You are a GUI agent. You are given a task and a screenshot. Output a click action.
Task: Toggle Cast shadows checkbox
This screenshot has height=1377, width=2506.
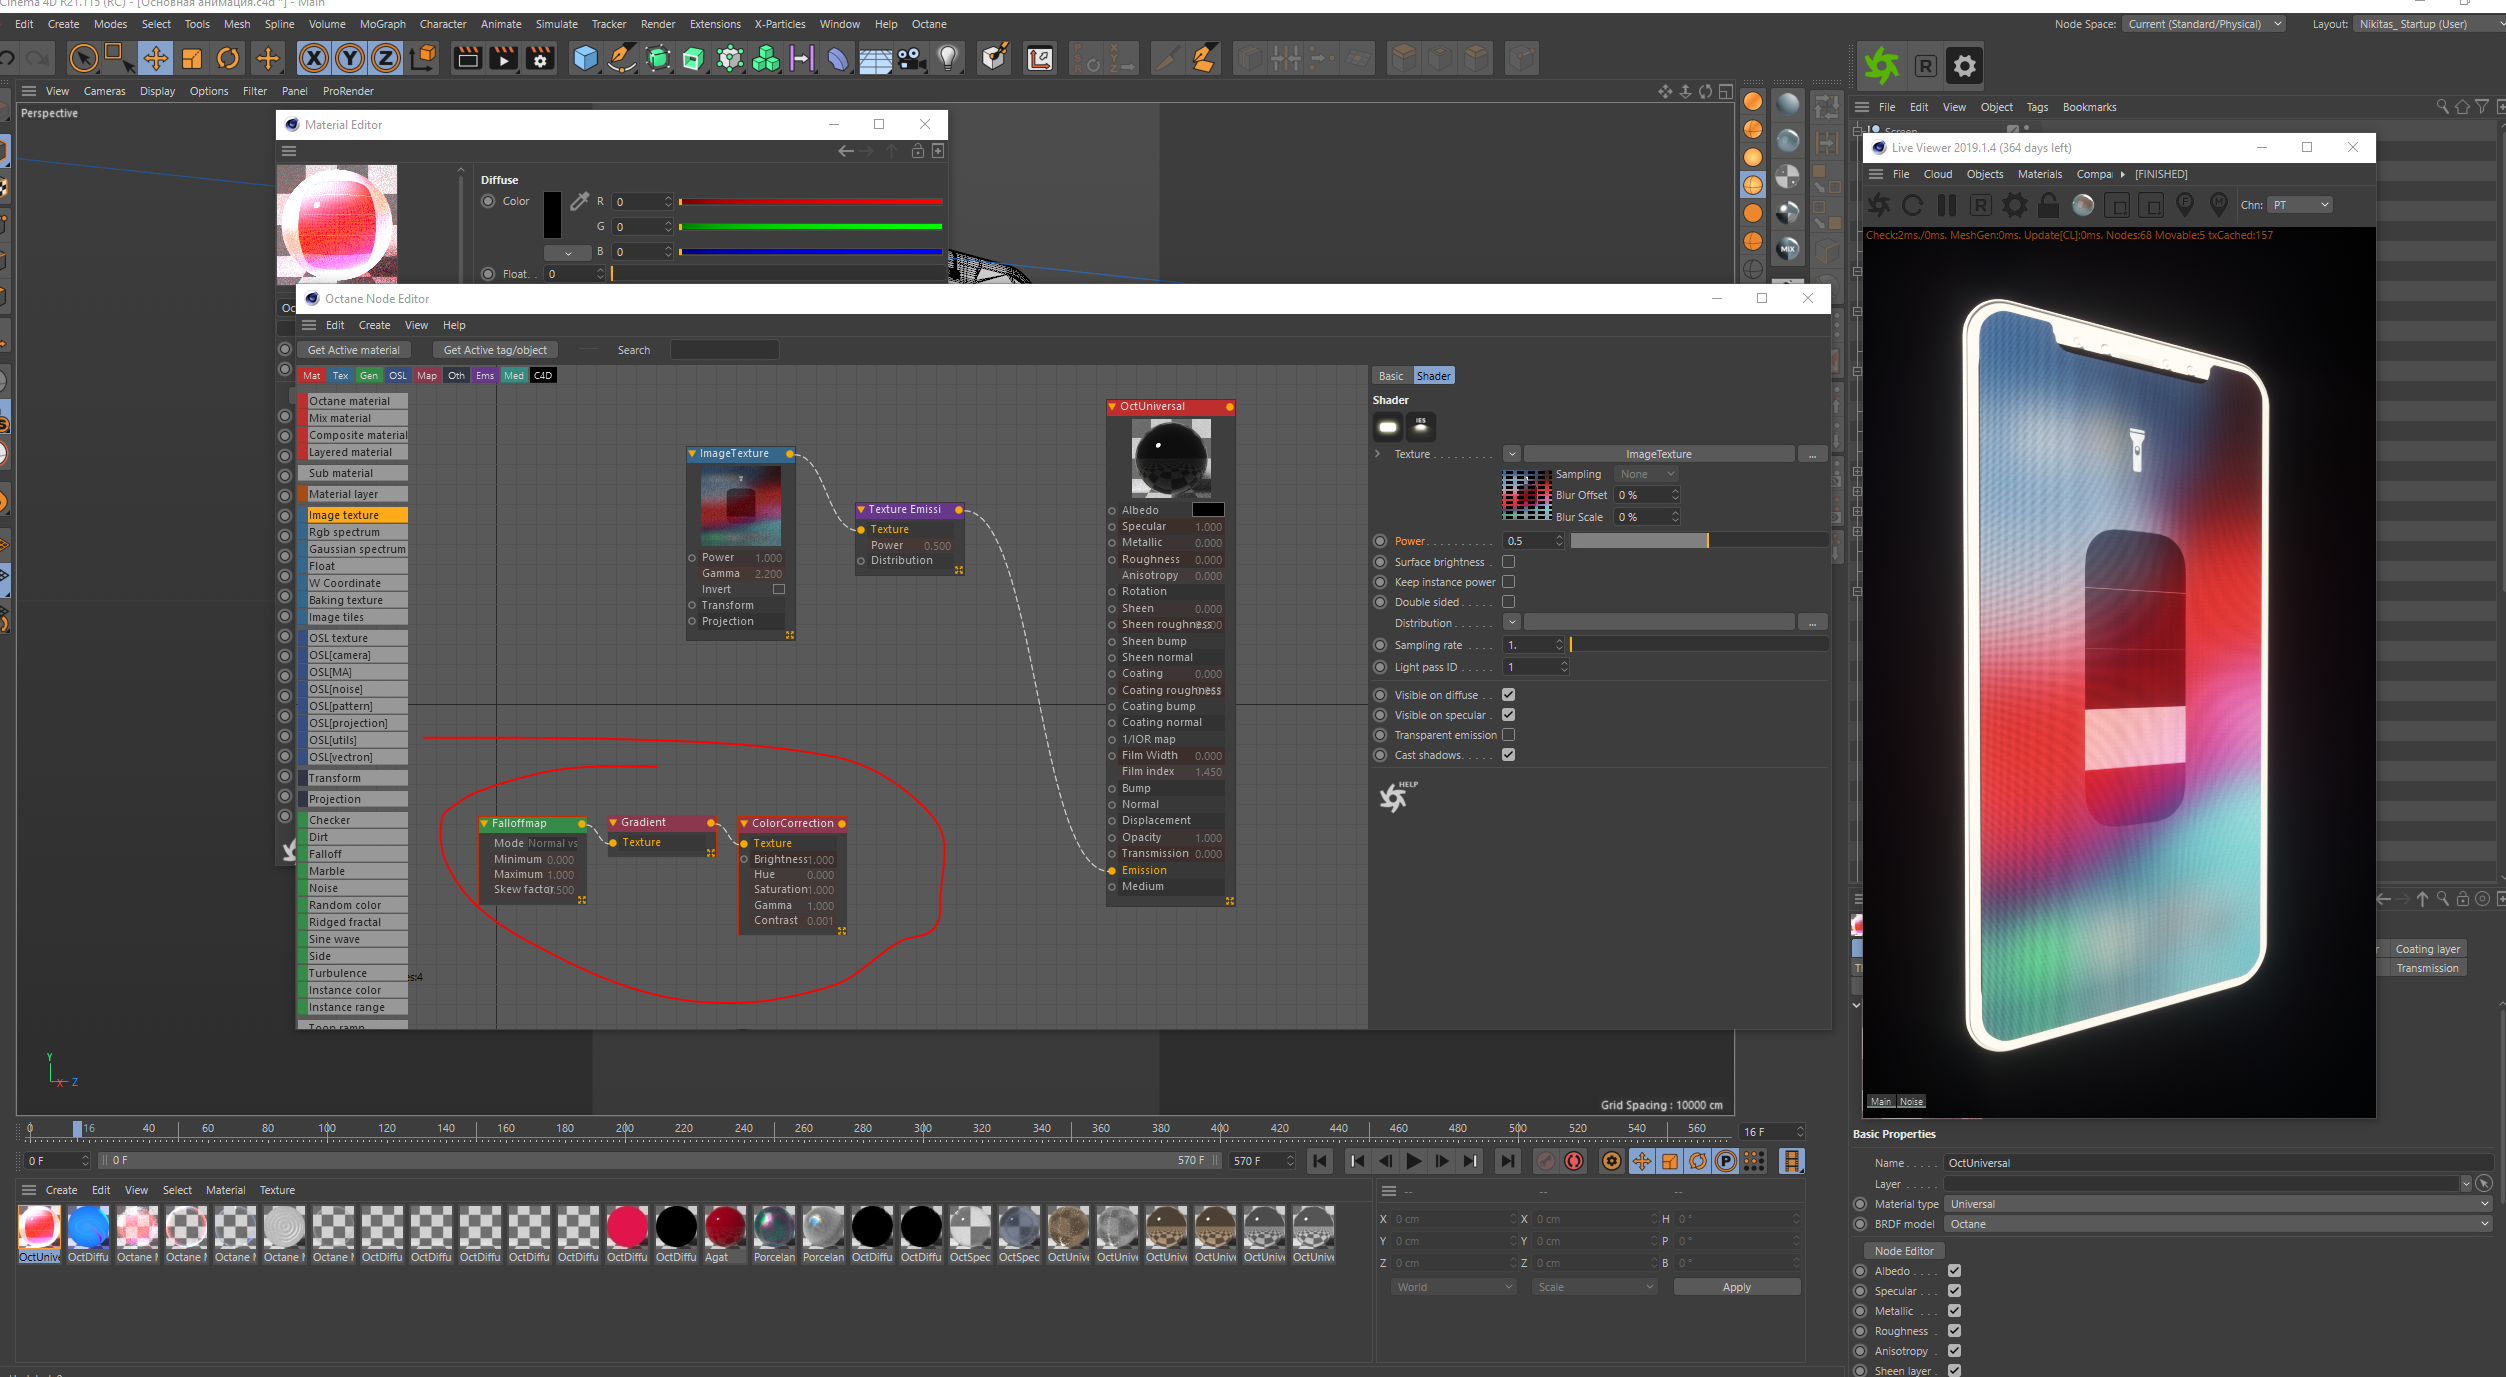tap(1508, 755)
